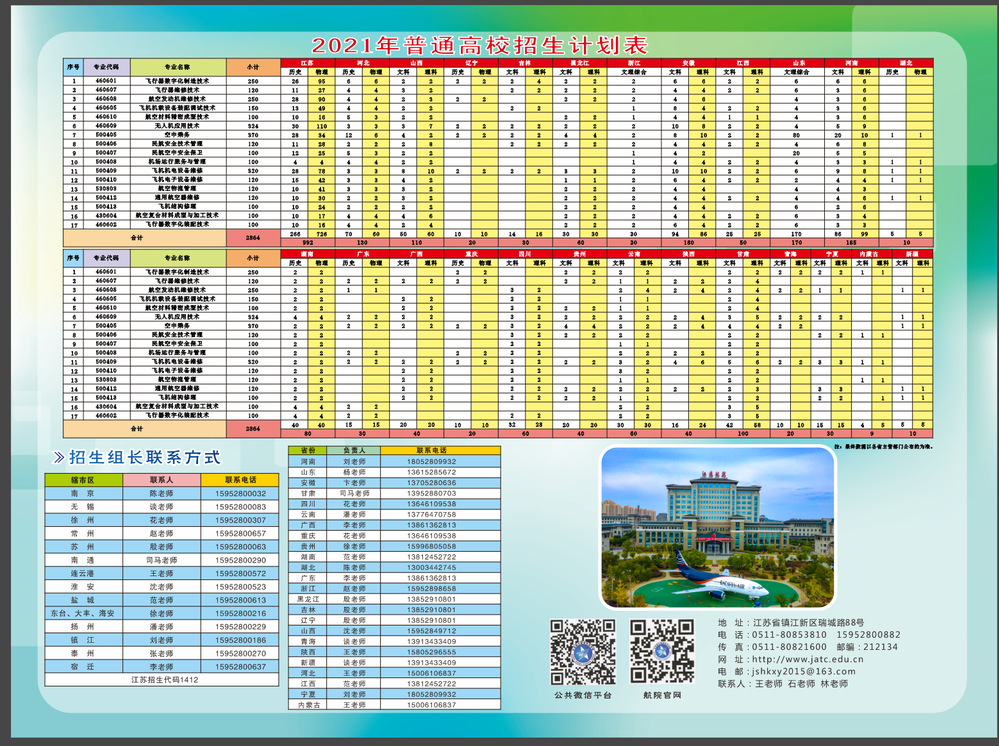The image size is (999, 746).
Task: Click the double chevron before 招生组长联系方式
Action: 59,457
